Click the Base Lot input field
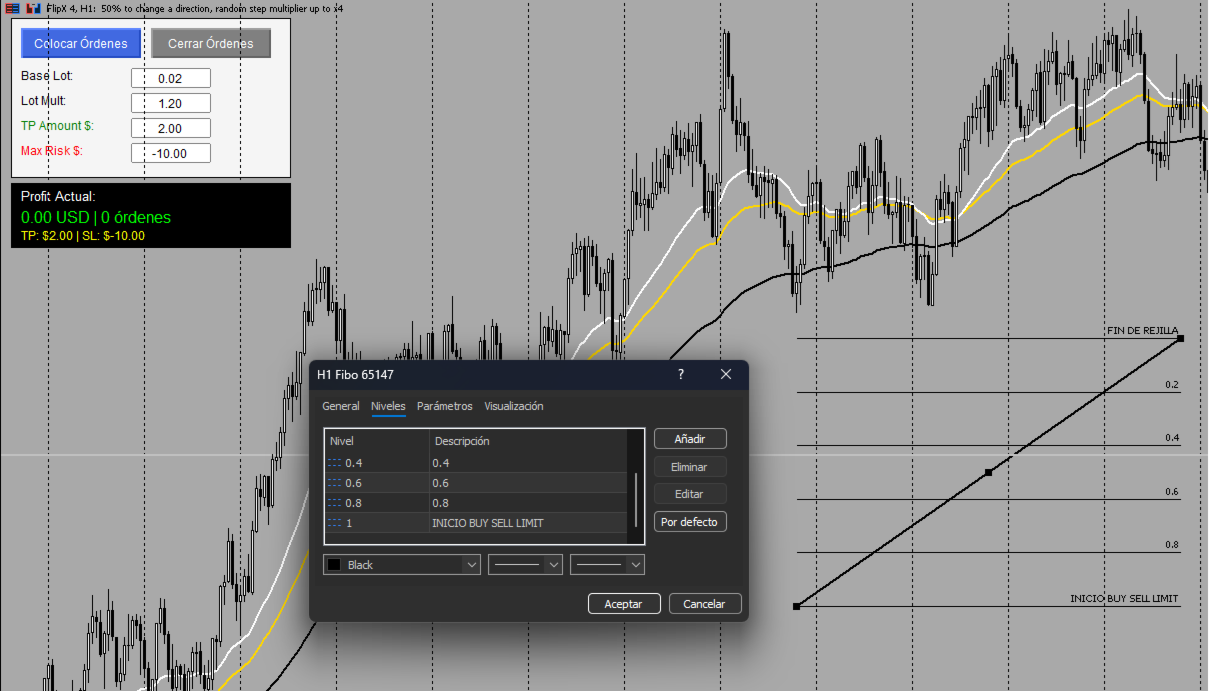Image resolution: width=1210 pixels, height=691 pixels. pyautogui.click(x=171, y=78)
